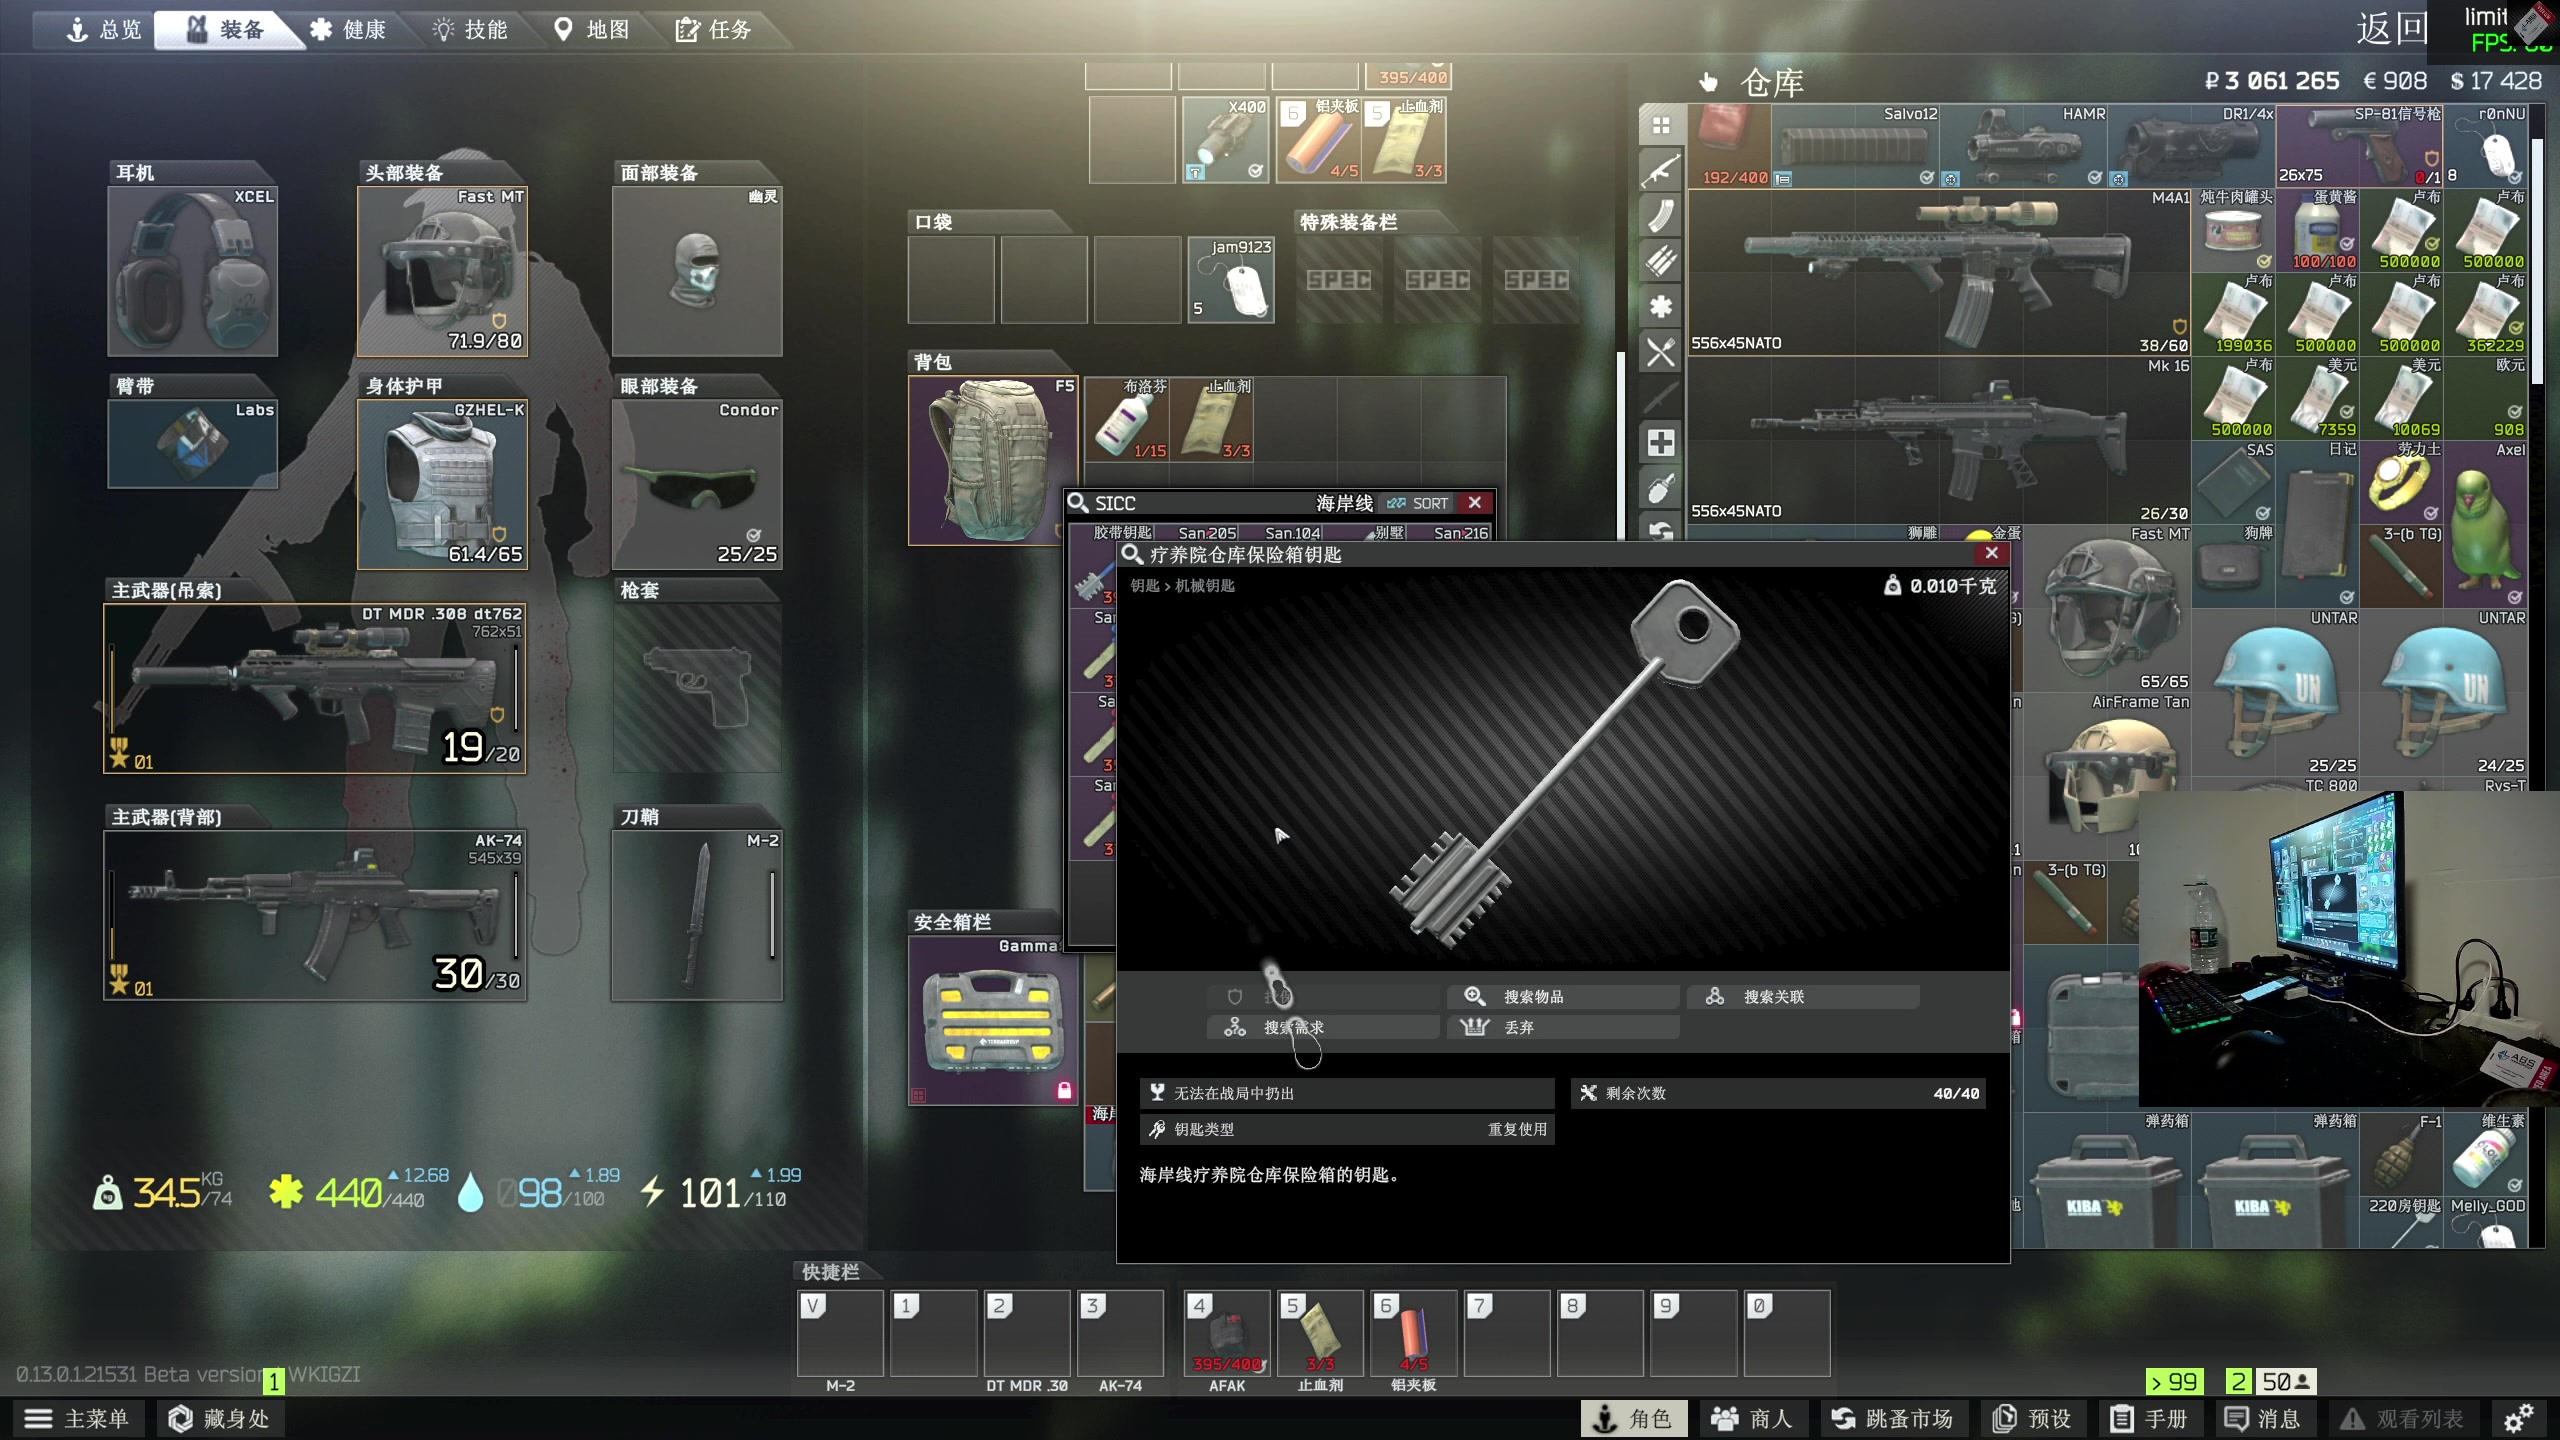
Task: Select the Fast MT helmet in 头部装备
Action: (x=443, y=271)
